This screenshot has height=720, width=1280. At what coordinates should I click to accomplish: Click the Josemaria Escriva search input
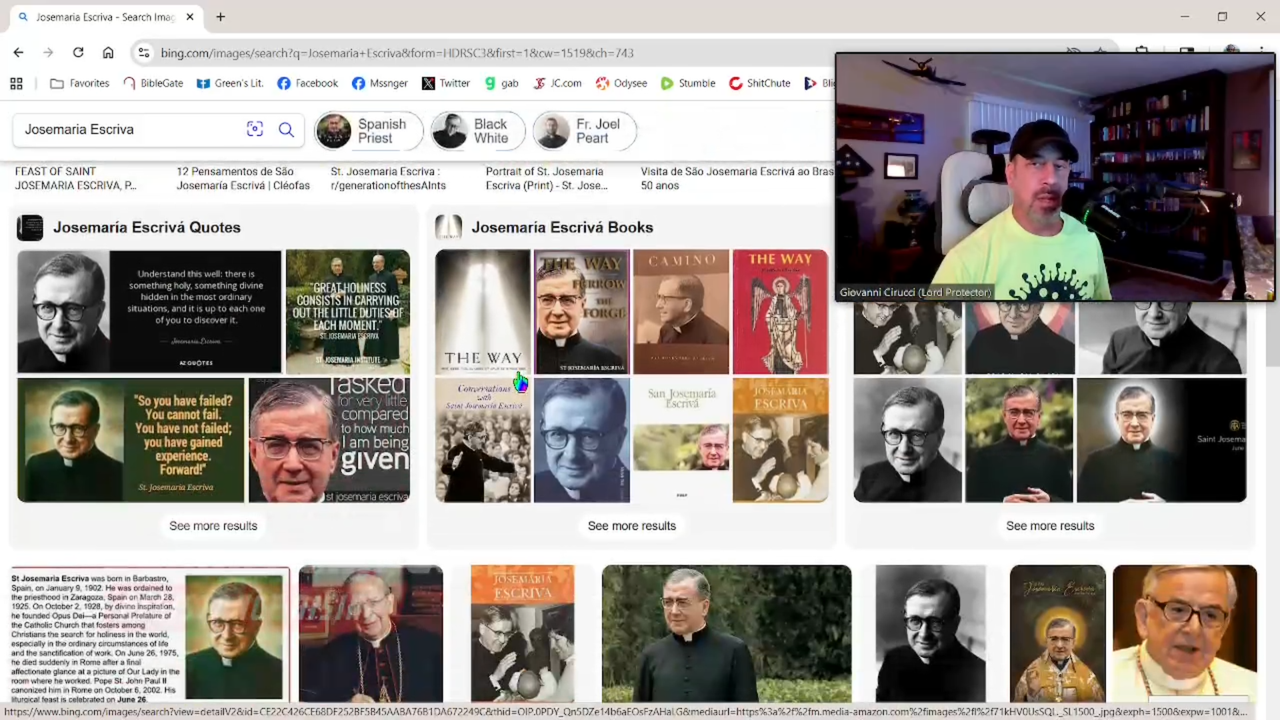click(125, 129)
